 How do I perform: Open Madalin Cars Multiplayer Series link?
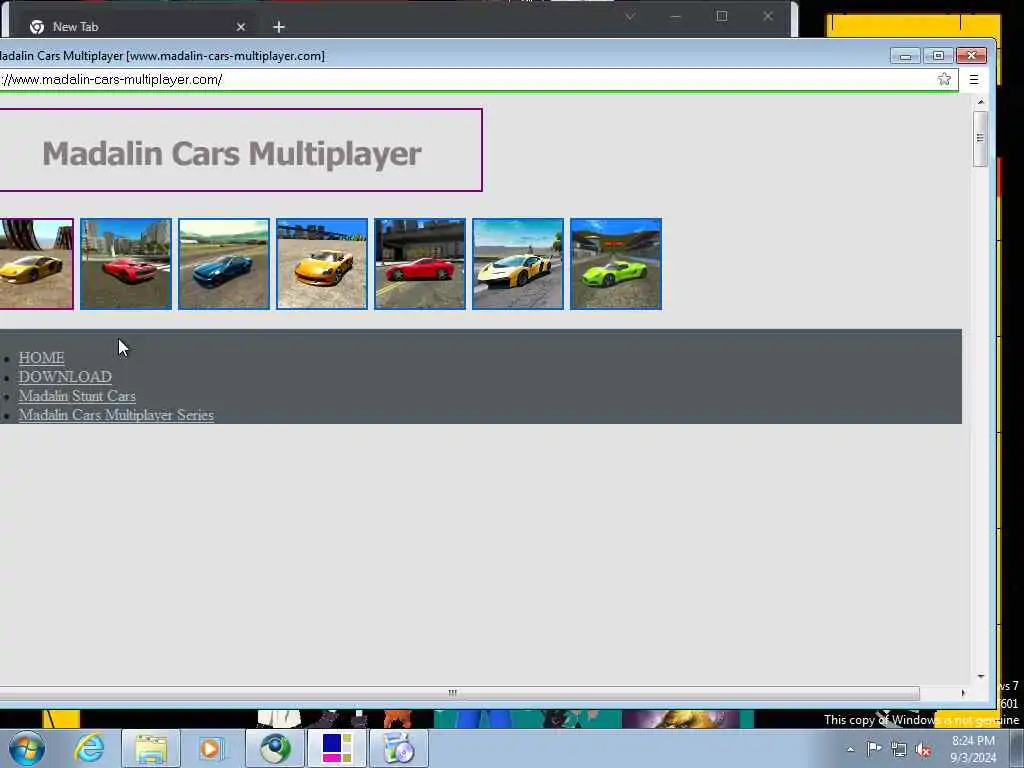[116, 415]
